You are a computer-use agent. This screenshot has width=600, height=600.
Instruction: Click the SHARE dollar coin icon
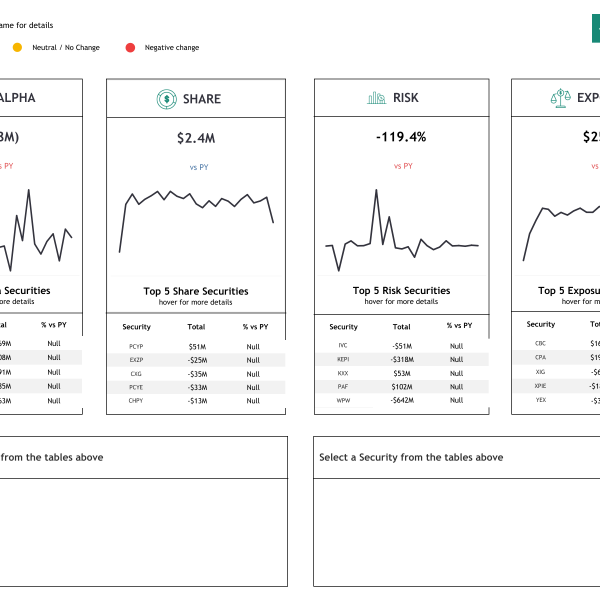click(x=166, y=98)
